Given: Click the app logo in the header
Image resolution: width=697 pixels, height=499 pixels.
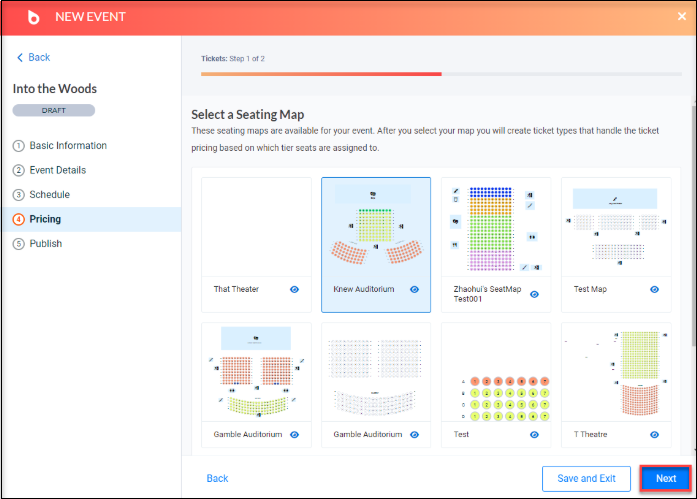Looking at the screenshot, I should pyautogui.click(x=33, y=17).
